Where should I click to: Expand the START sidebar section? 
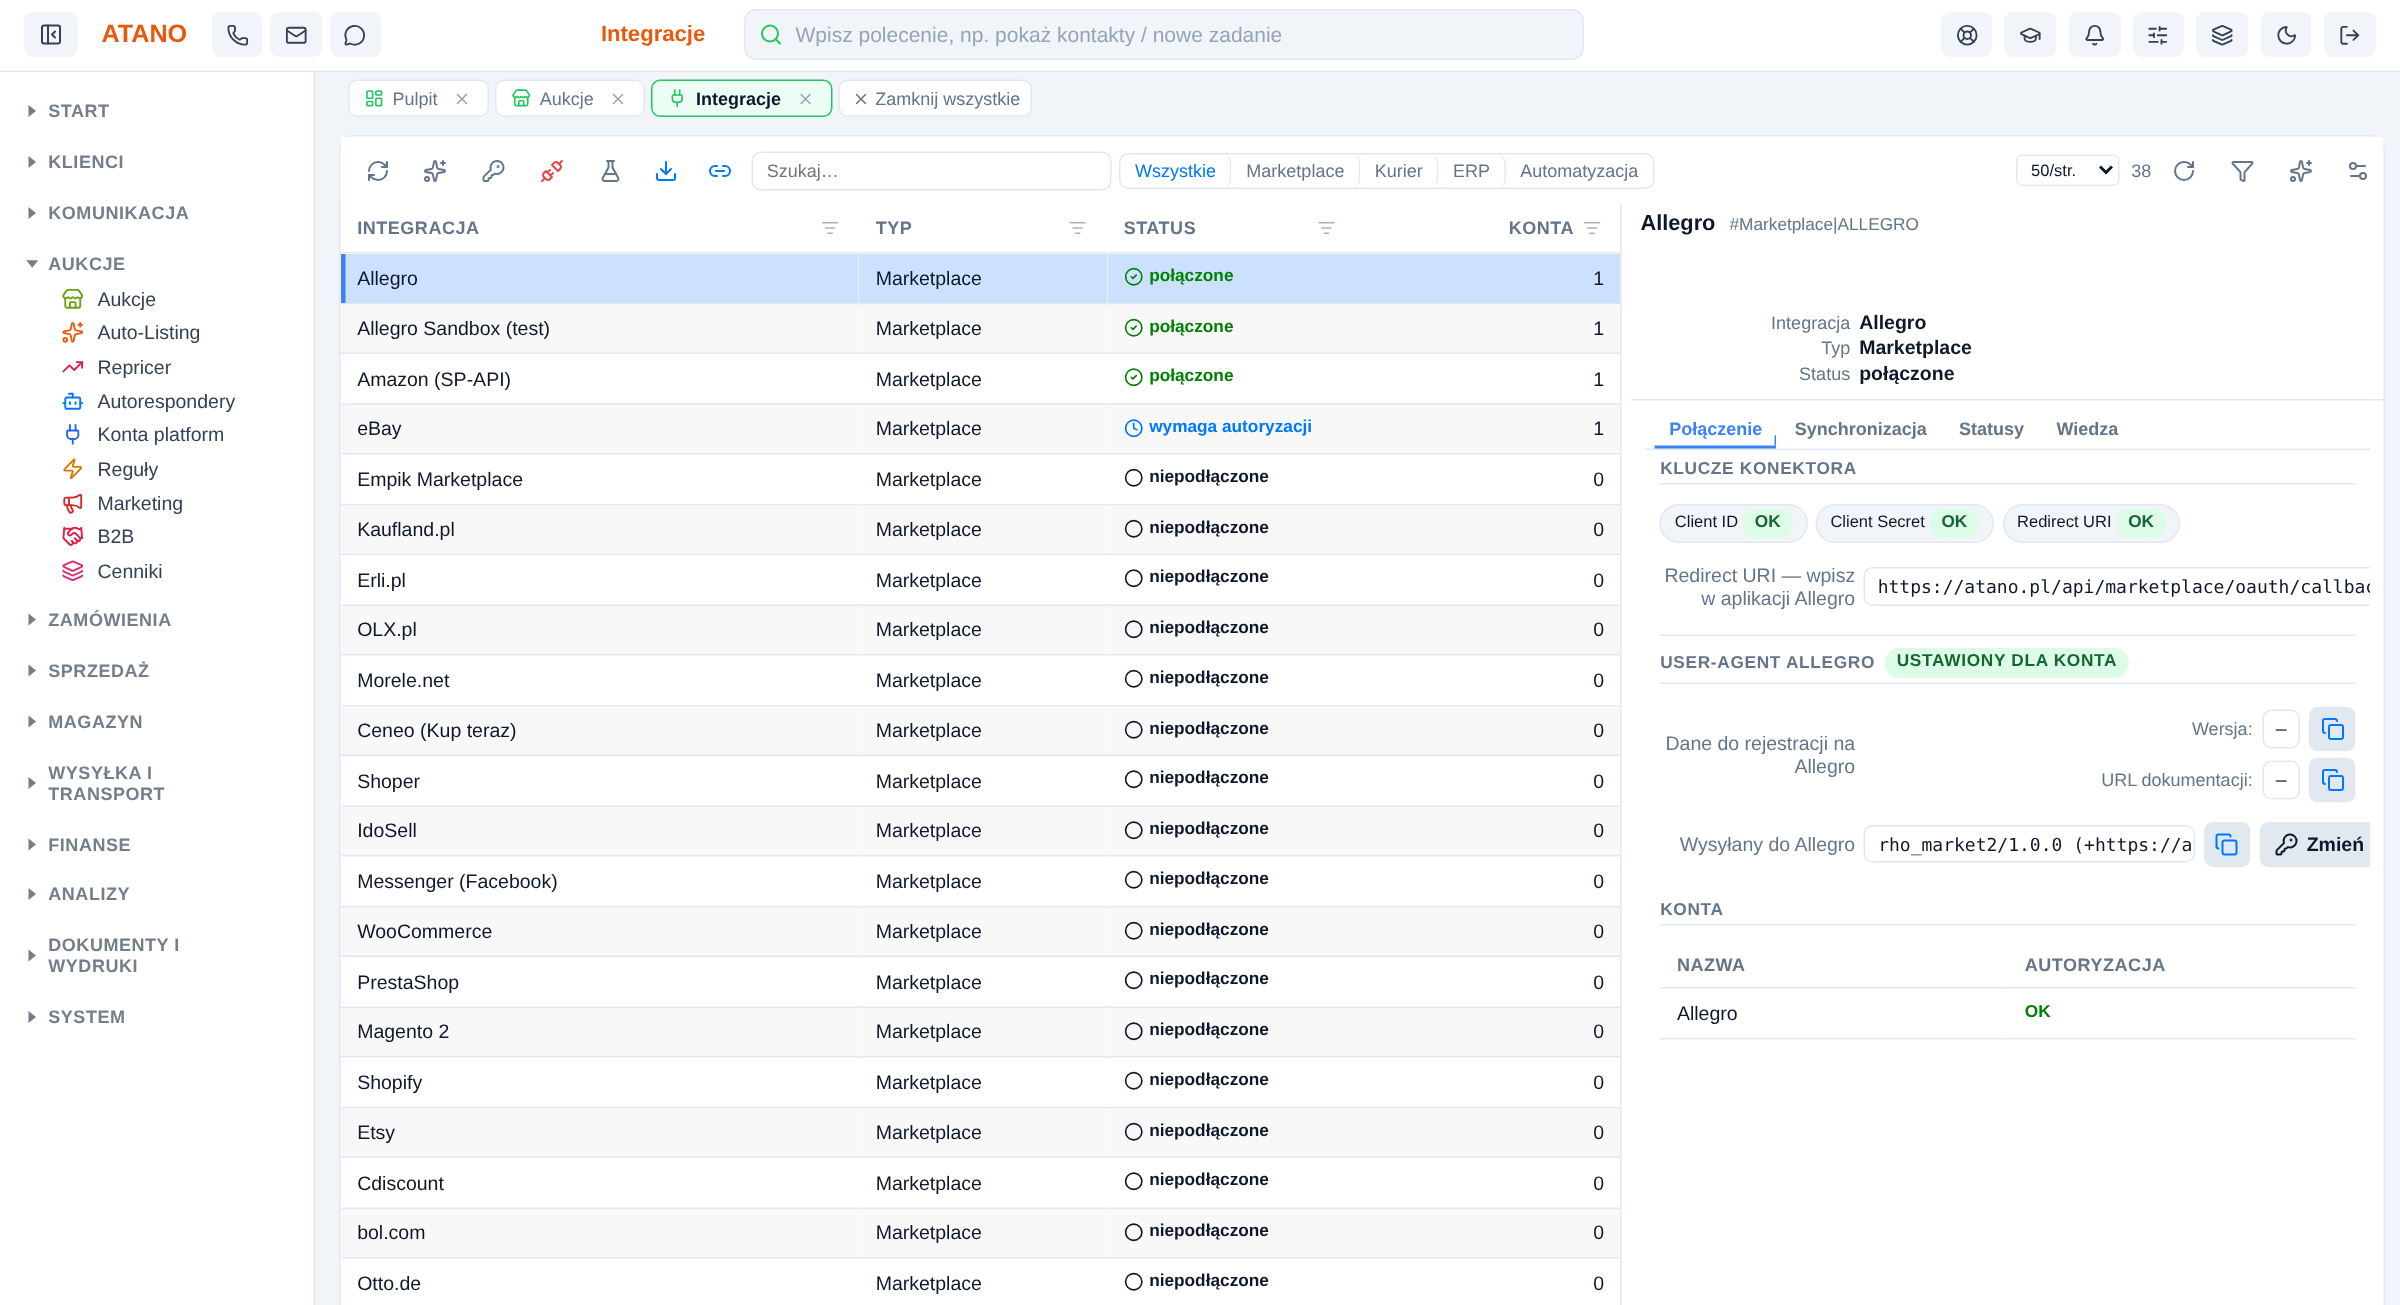pos(79,111)
